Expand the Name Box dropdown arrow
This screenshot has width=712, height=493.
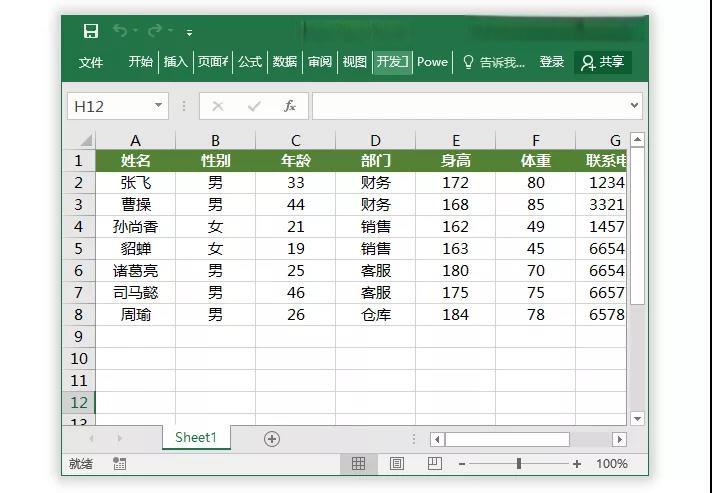(159, 106)
